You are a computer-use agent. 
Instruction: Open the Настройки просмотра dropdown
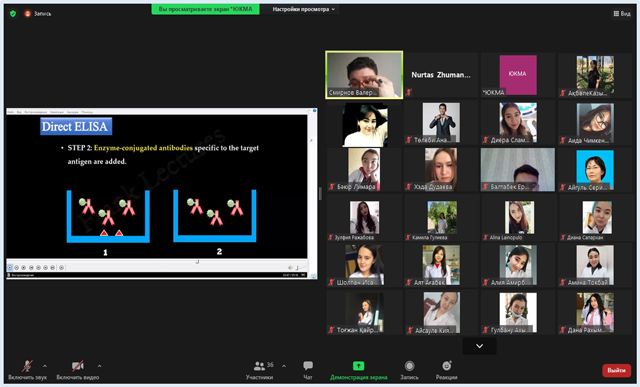[303, 9]
